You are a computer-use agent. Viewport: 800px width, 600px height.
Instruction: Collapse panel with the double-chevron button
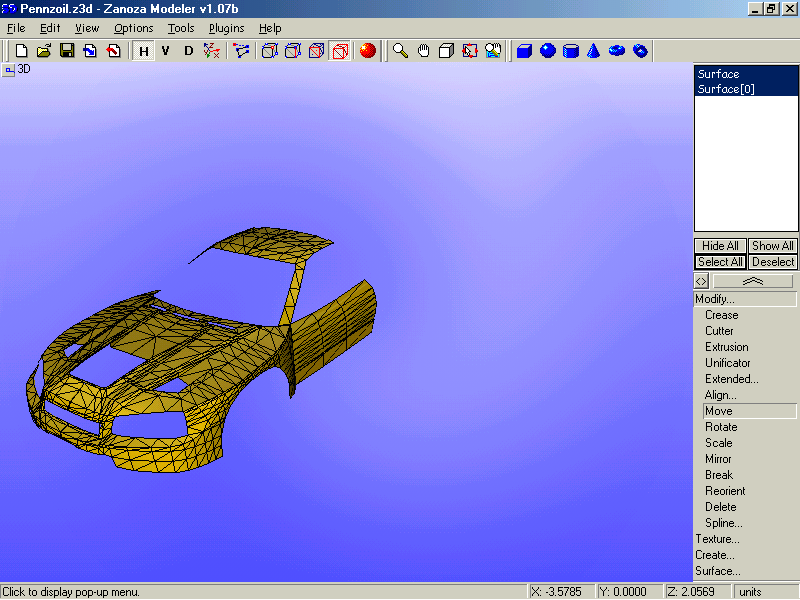pos(753,282)
